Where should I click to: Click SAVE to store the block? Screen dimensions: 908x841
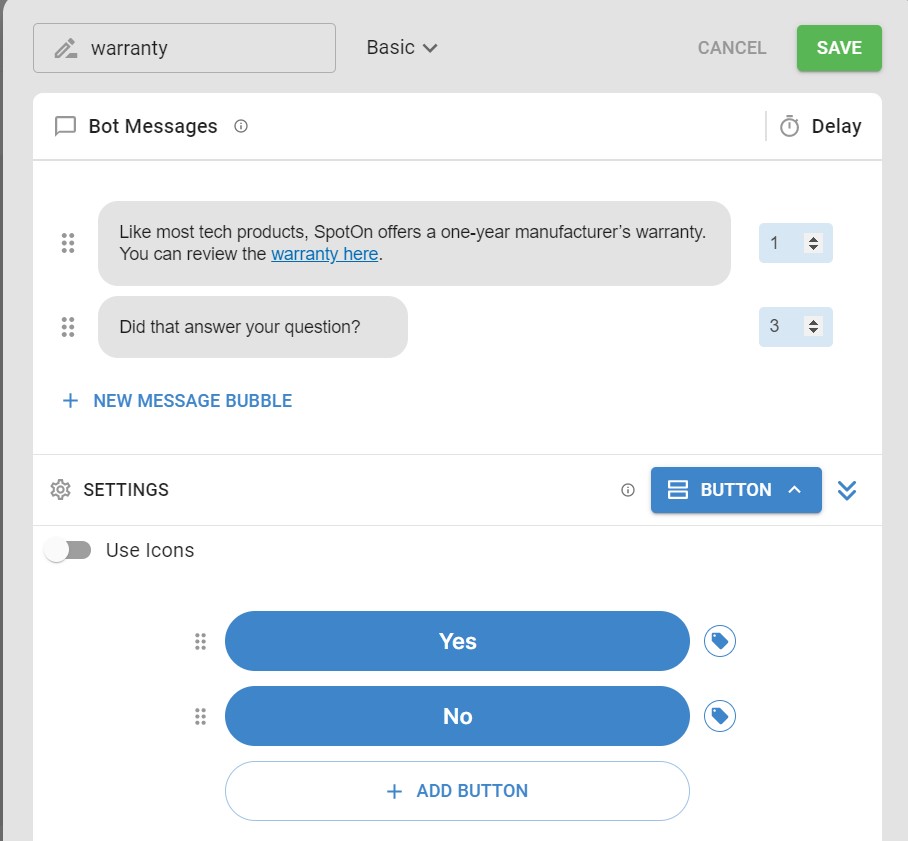click(x=839, y=48)
